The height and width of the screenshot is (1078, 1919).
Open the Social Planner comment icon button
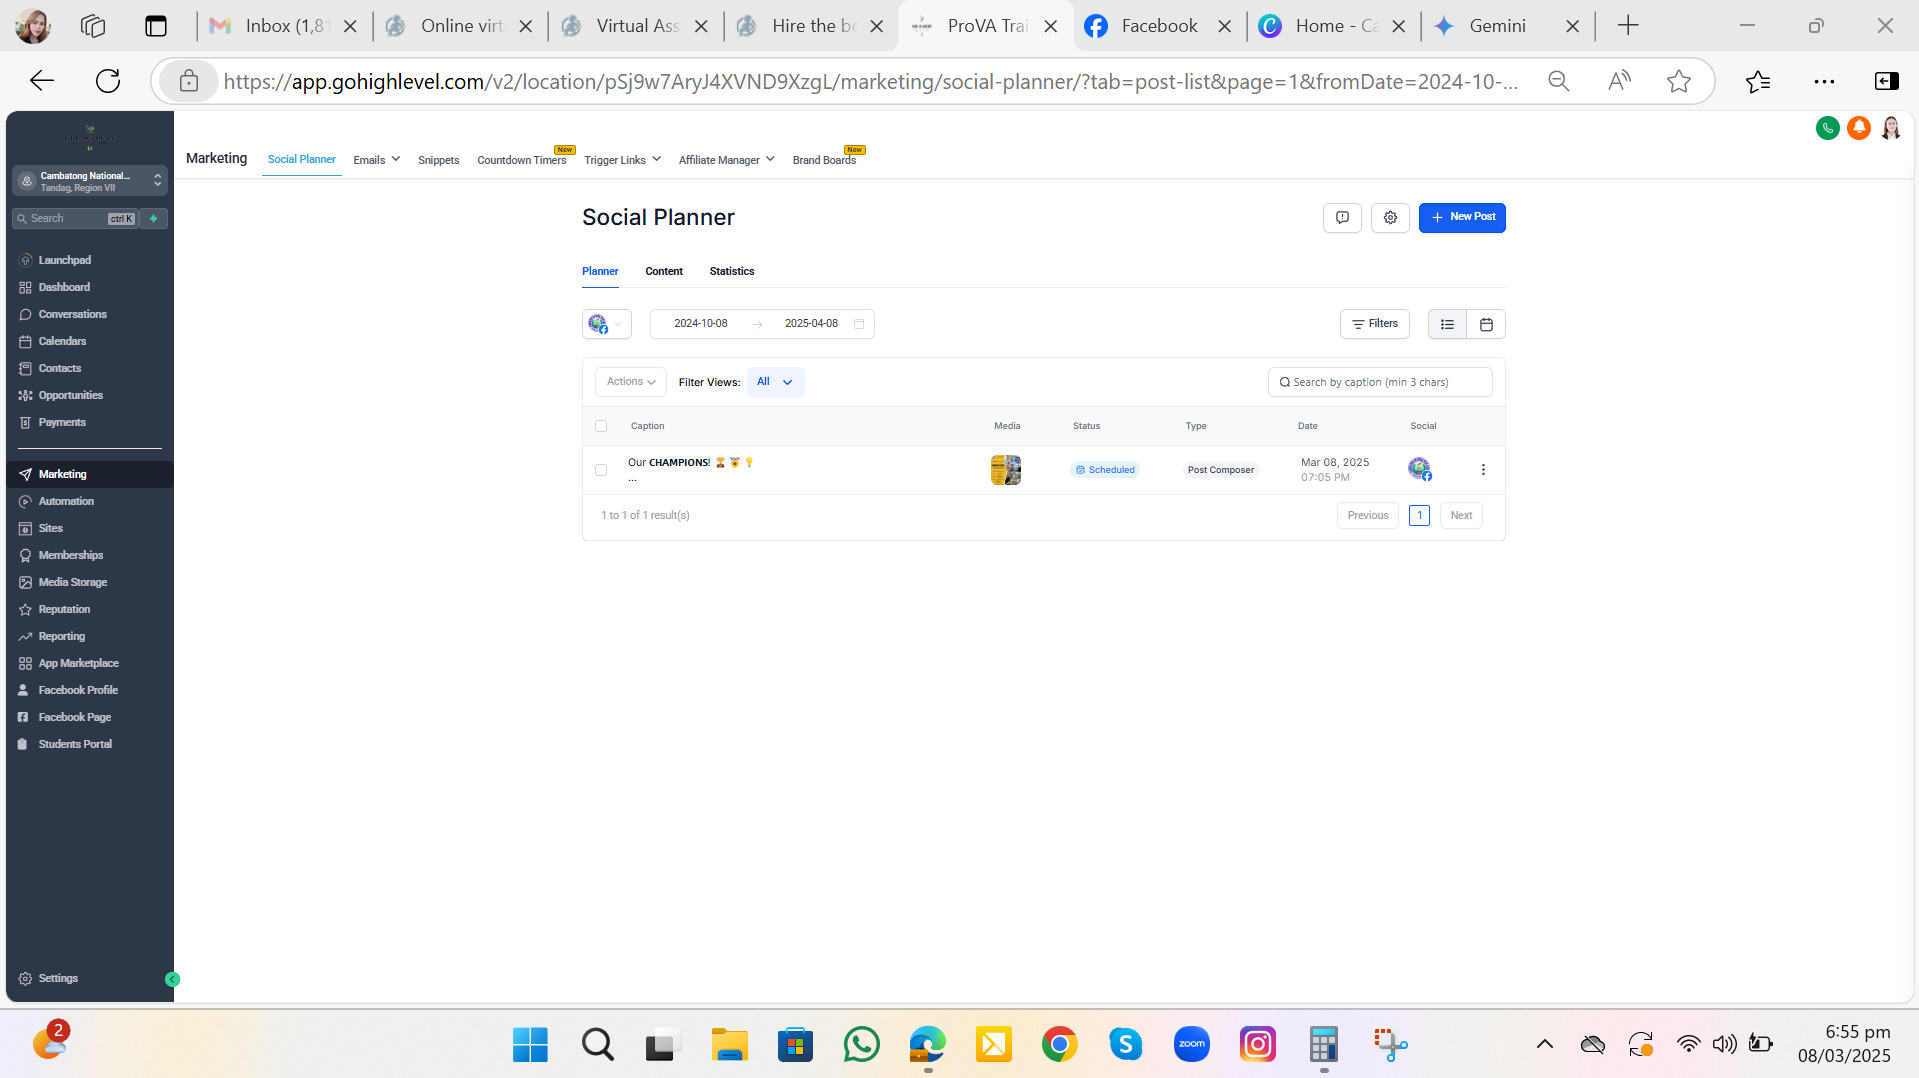click(1342, 217)
